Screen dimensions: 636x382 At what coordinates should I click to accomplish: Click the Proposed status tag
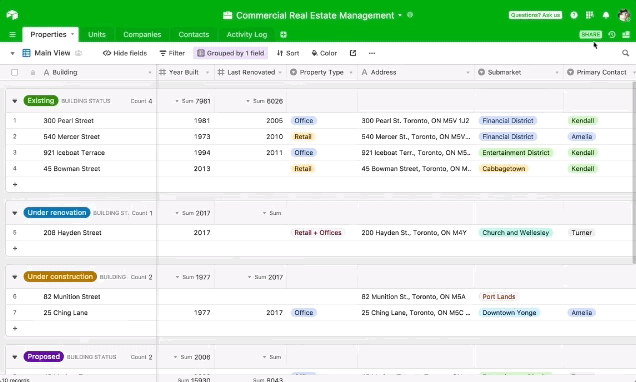pyautogui.click(x=43, y=357)
